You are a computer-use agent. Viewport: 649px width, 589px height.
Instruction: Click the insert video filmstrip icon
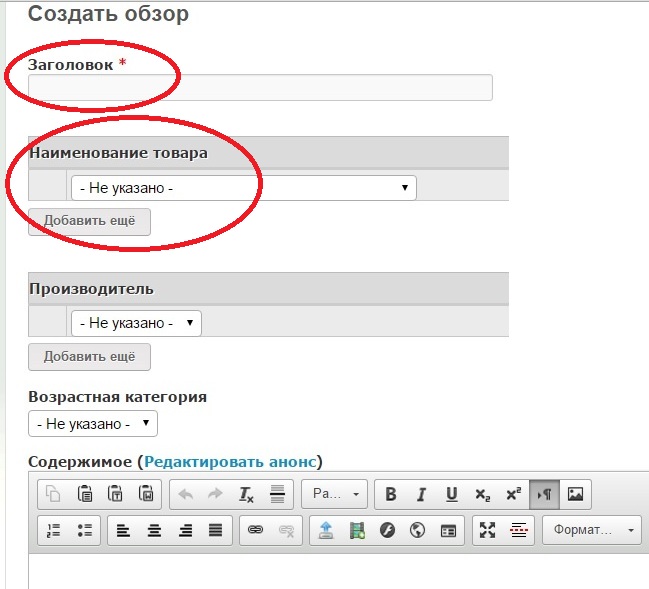pyautogui.click(x=356, y=530)
